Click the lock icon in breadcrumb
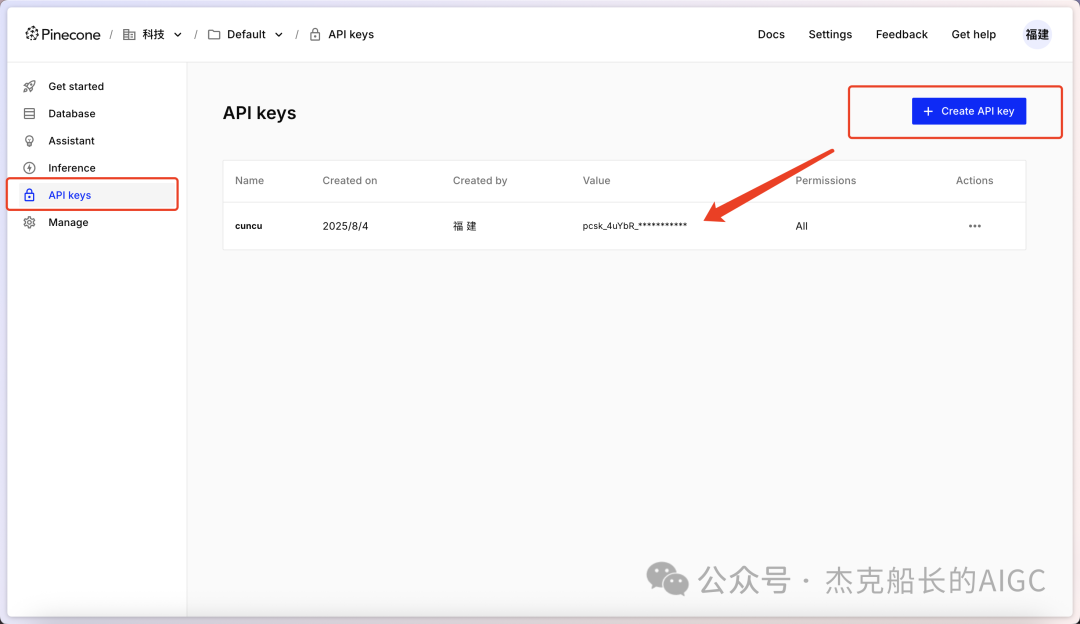 [315, 34]
